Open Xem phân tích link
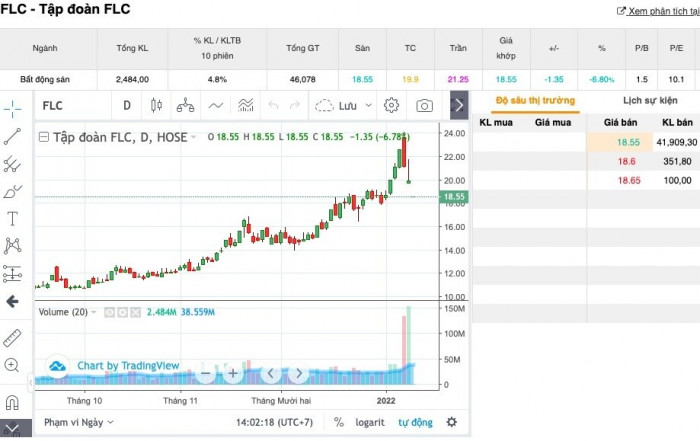Viewport: 700px width, 441px height. [x=659, y=11]
